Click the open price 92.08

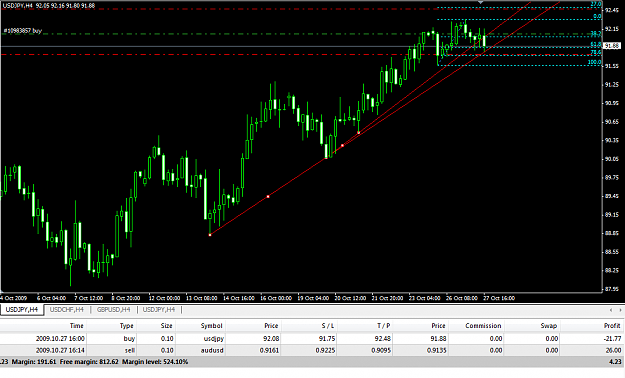[271, 339]
